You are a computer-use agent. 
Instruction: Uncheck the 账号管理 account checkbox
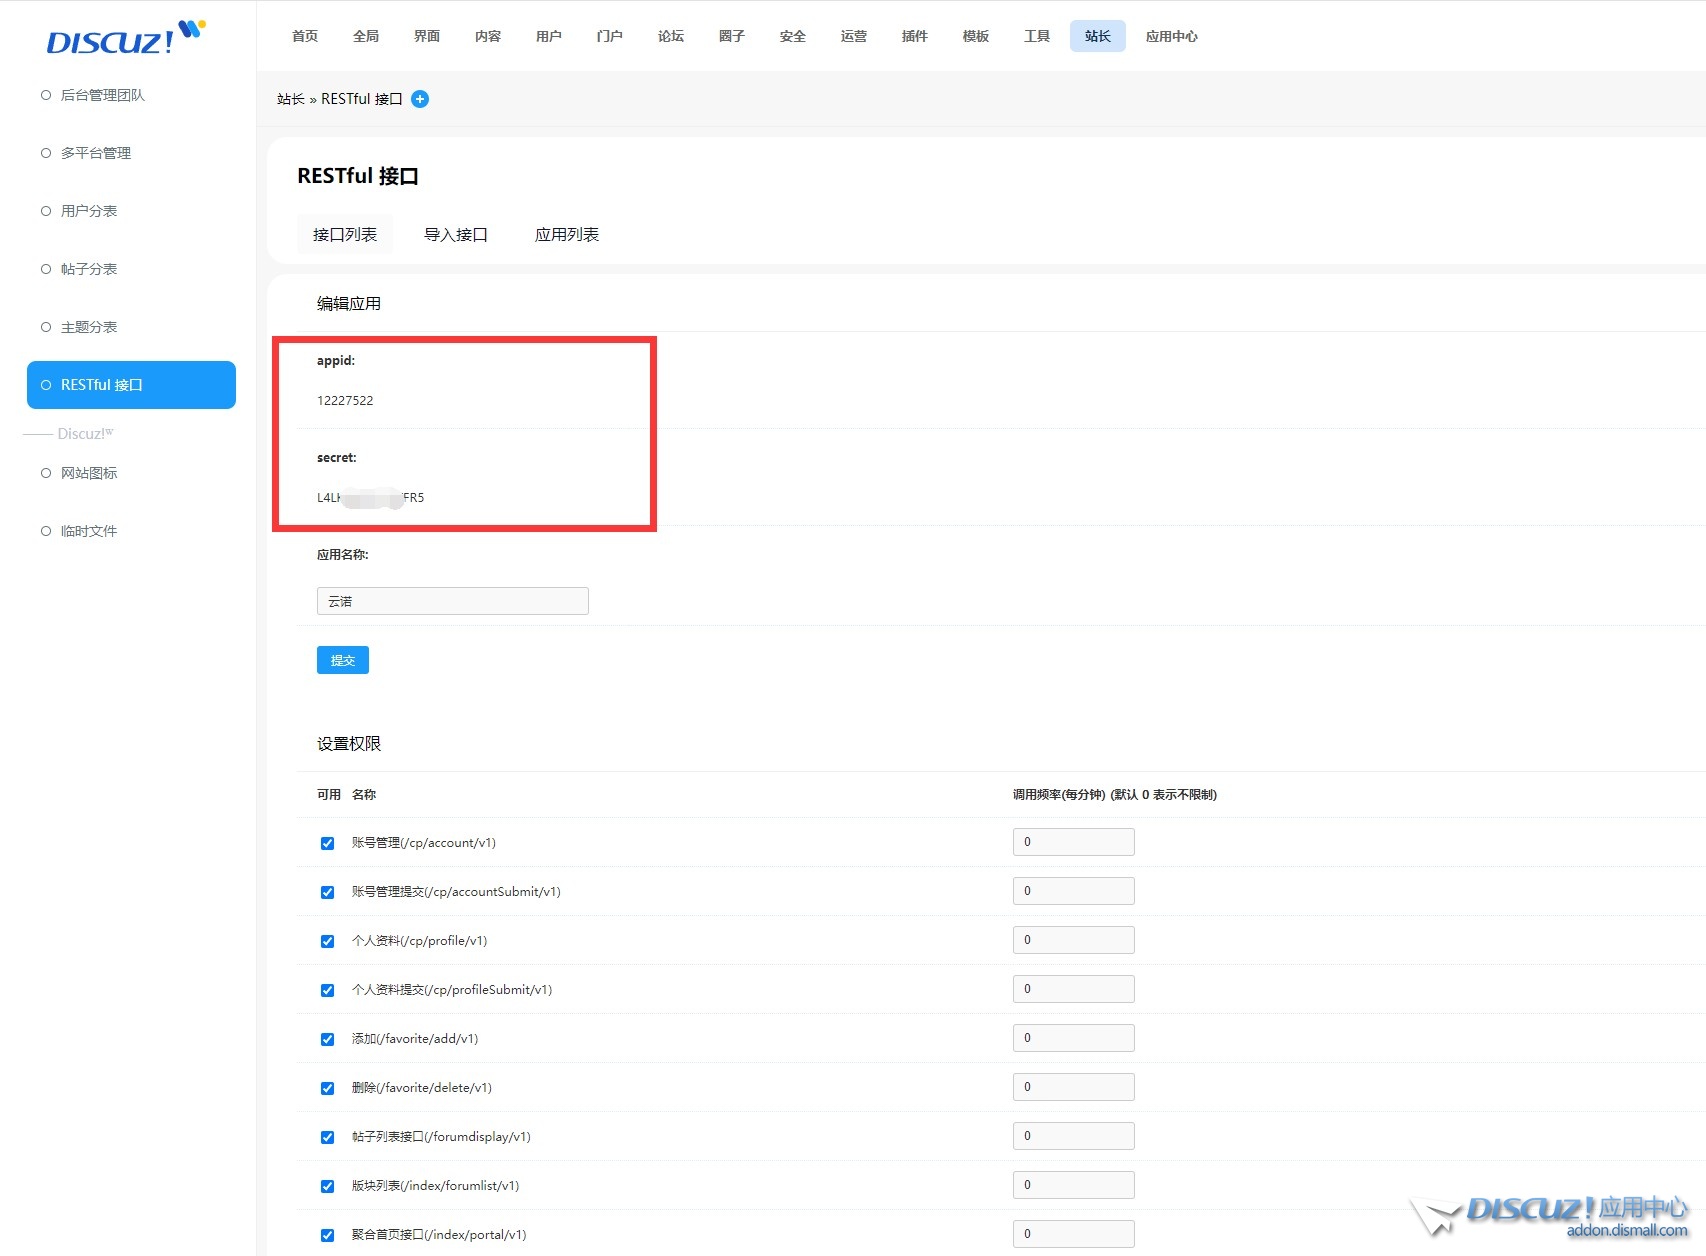pos(327,843)
